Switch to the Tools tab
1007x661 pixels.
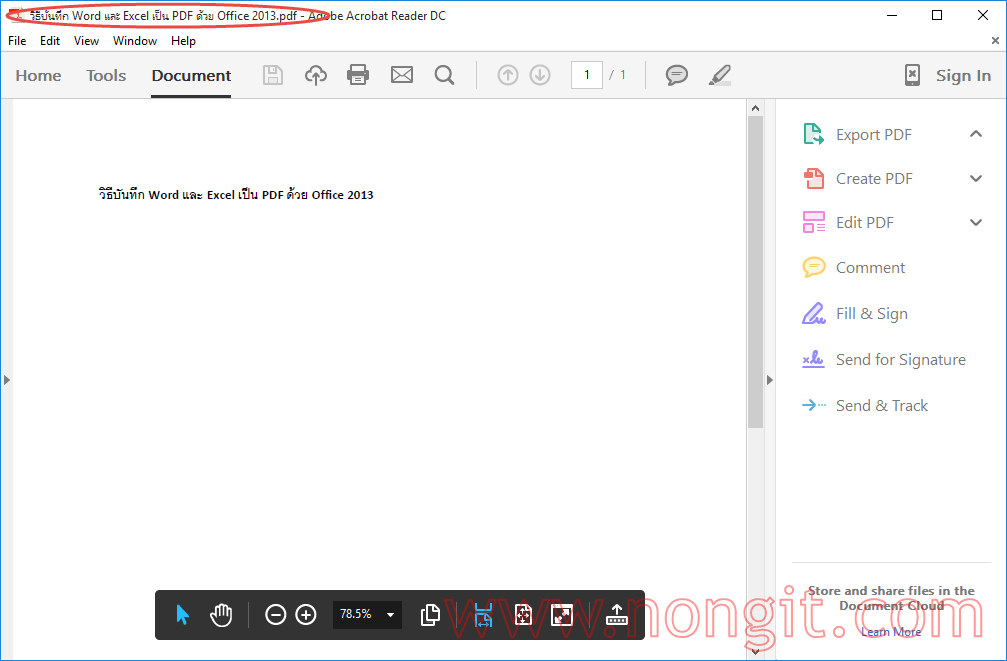click(x=106, y=75)
